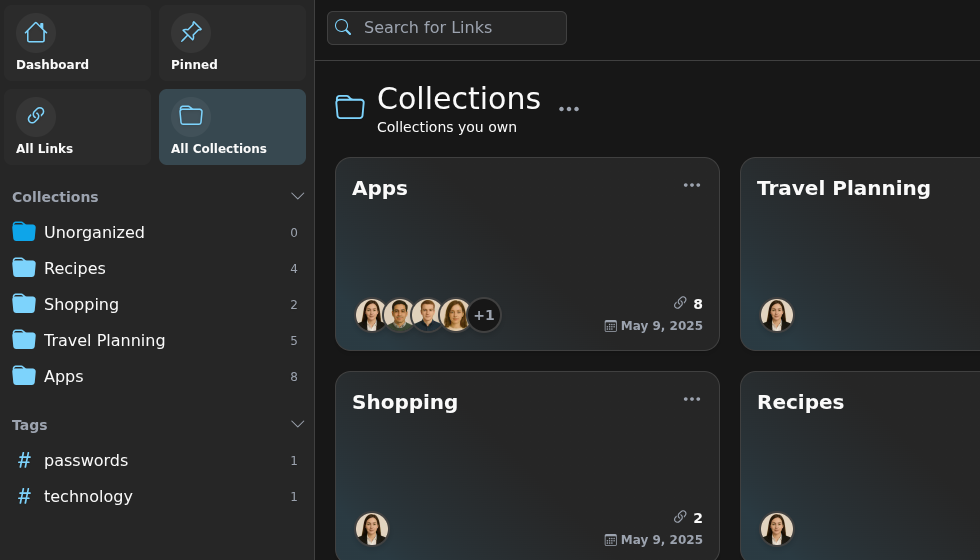Go to Pinned links
980x560 pixels.
232,42
